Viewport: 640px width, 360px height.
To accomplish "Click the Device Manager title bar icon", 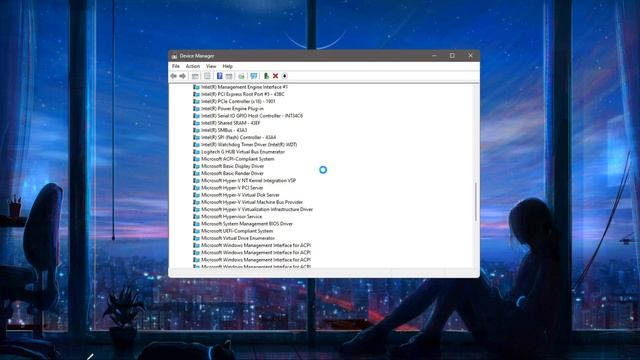I will tap(174, 56).
